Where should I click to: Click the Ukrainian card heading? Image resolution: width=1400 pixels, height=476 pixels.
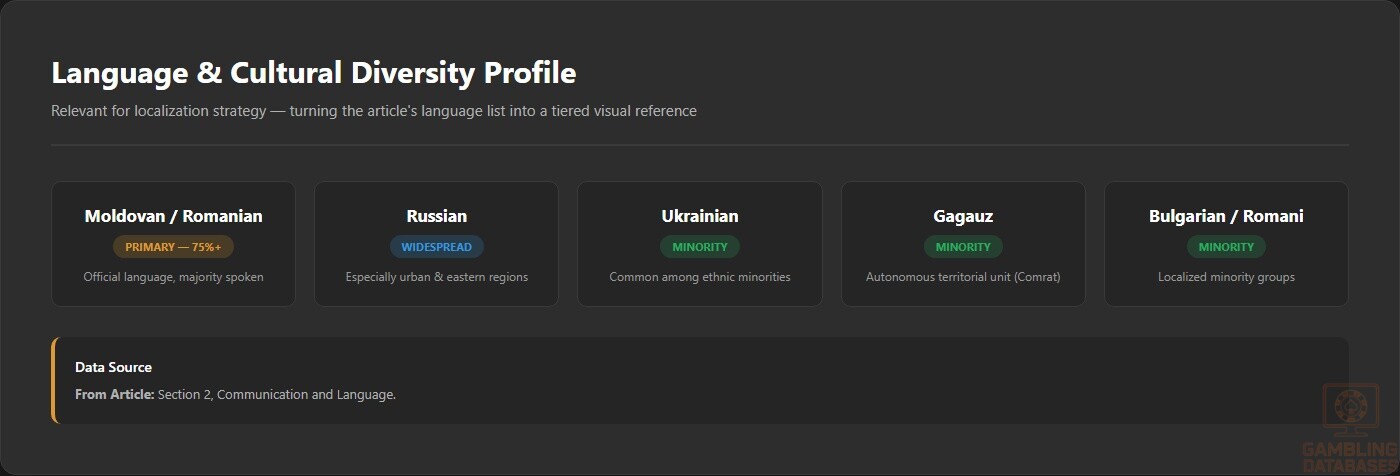tap(700, 216)
